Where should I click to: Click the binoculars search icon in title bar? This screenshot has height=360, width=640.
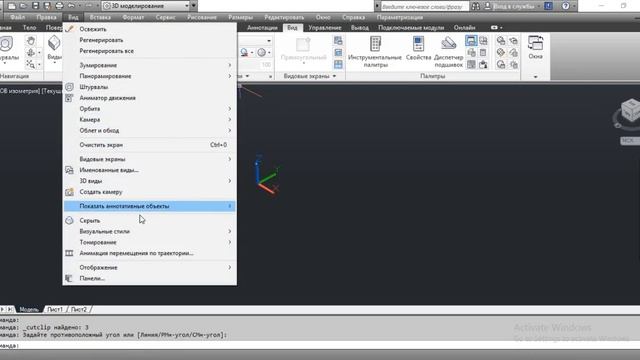476,6
